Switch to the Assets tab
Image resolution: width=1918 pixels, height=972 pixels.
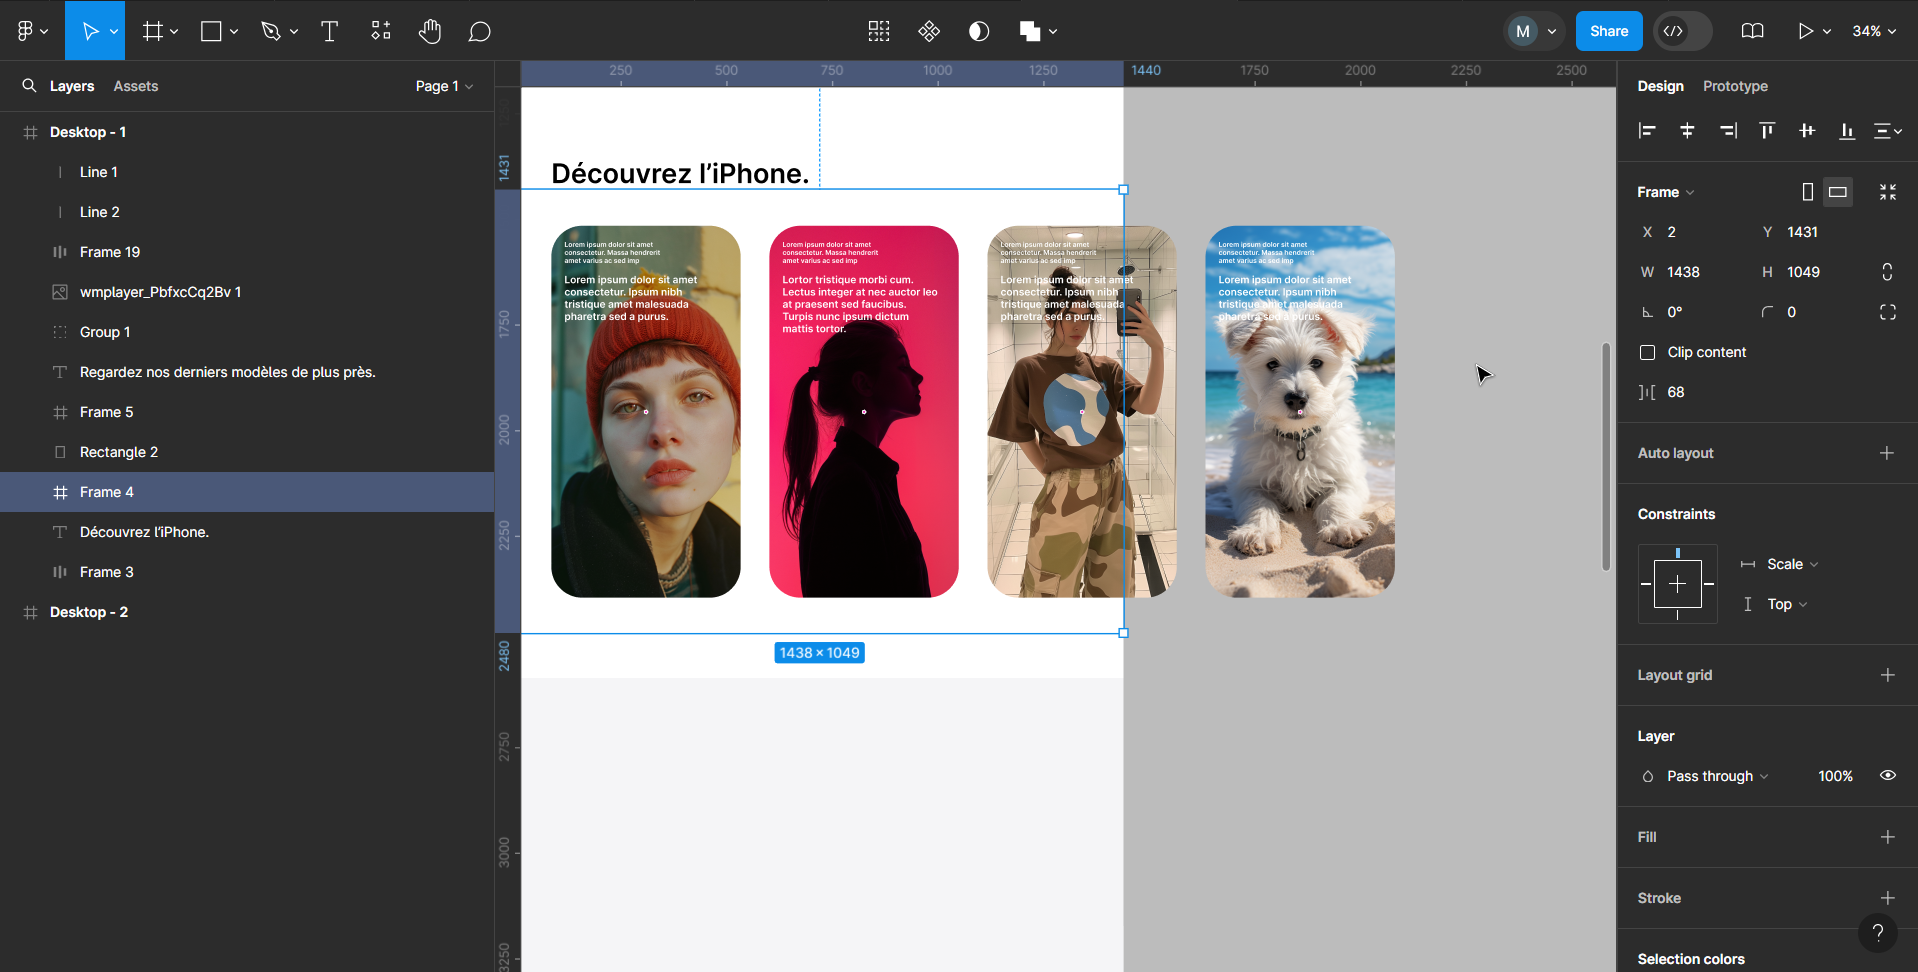(136, 86)
